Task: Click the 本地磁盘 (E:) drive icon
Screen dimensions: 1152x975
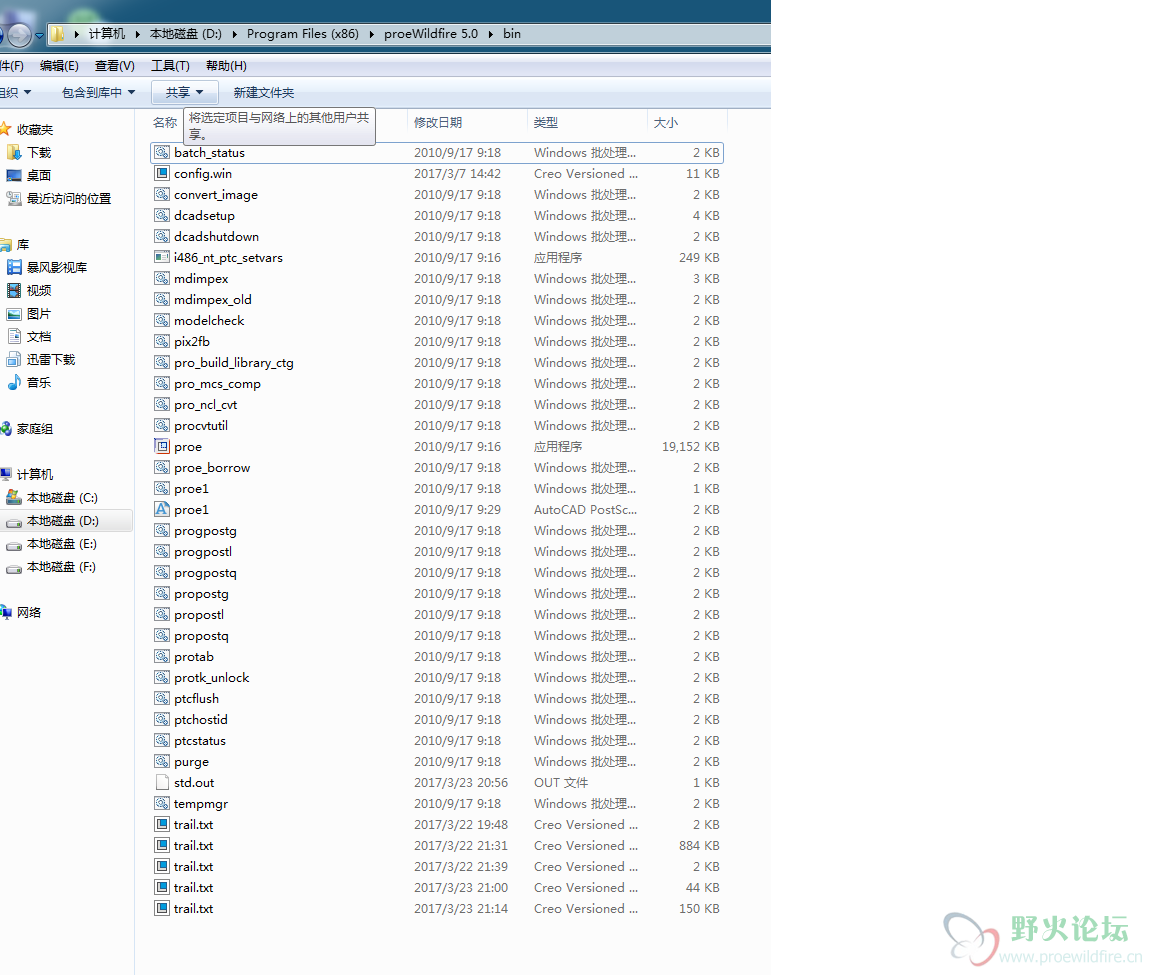Action: point(14,544)
